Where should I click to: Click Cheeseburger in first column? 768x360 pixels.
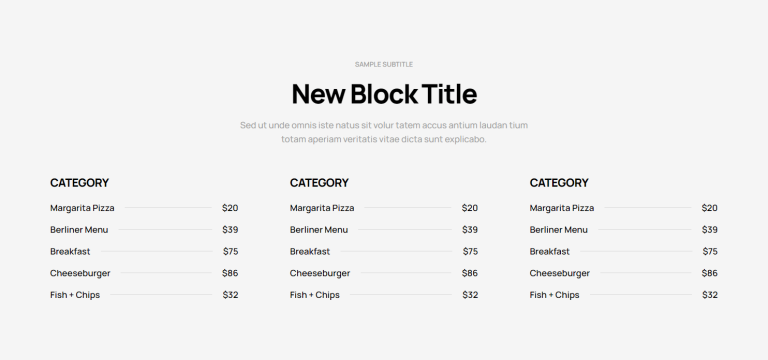[80, 273]
